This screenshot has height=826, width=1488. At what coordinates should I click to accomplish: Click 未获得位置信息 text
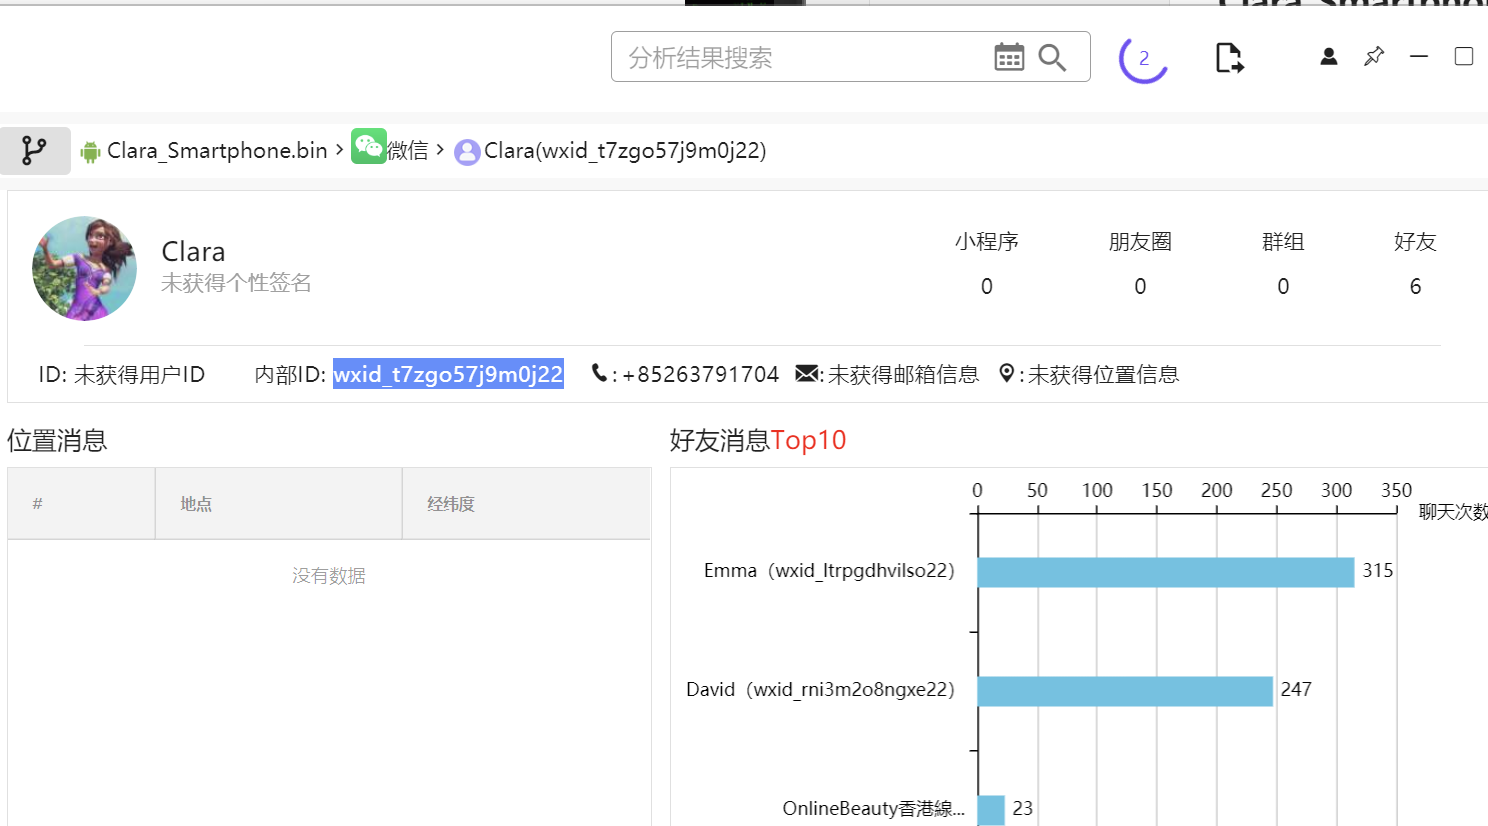(x=1103, y=374)
